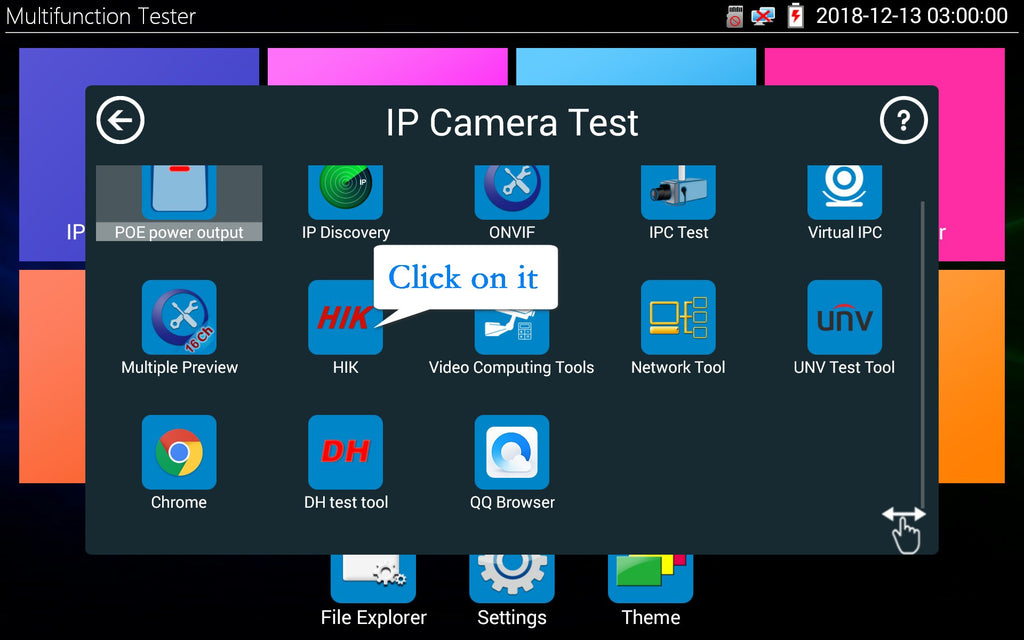Open help with question mark button
The width and height of the screenshot is (1024, 640).
(903, 121)
